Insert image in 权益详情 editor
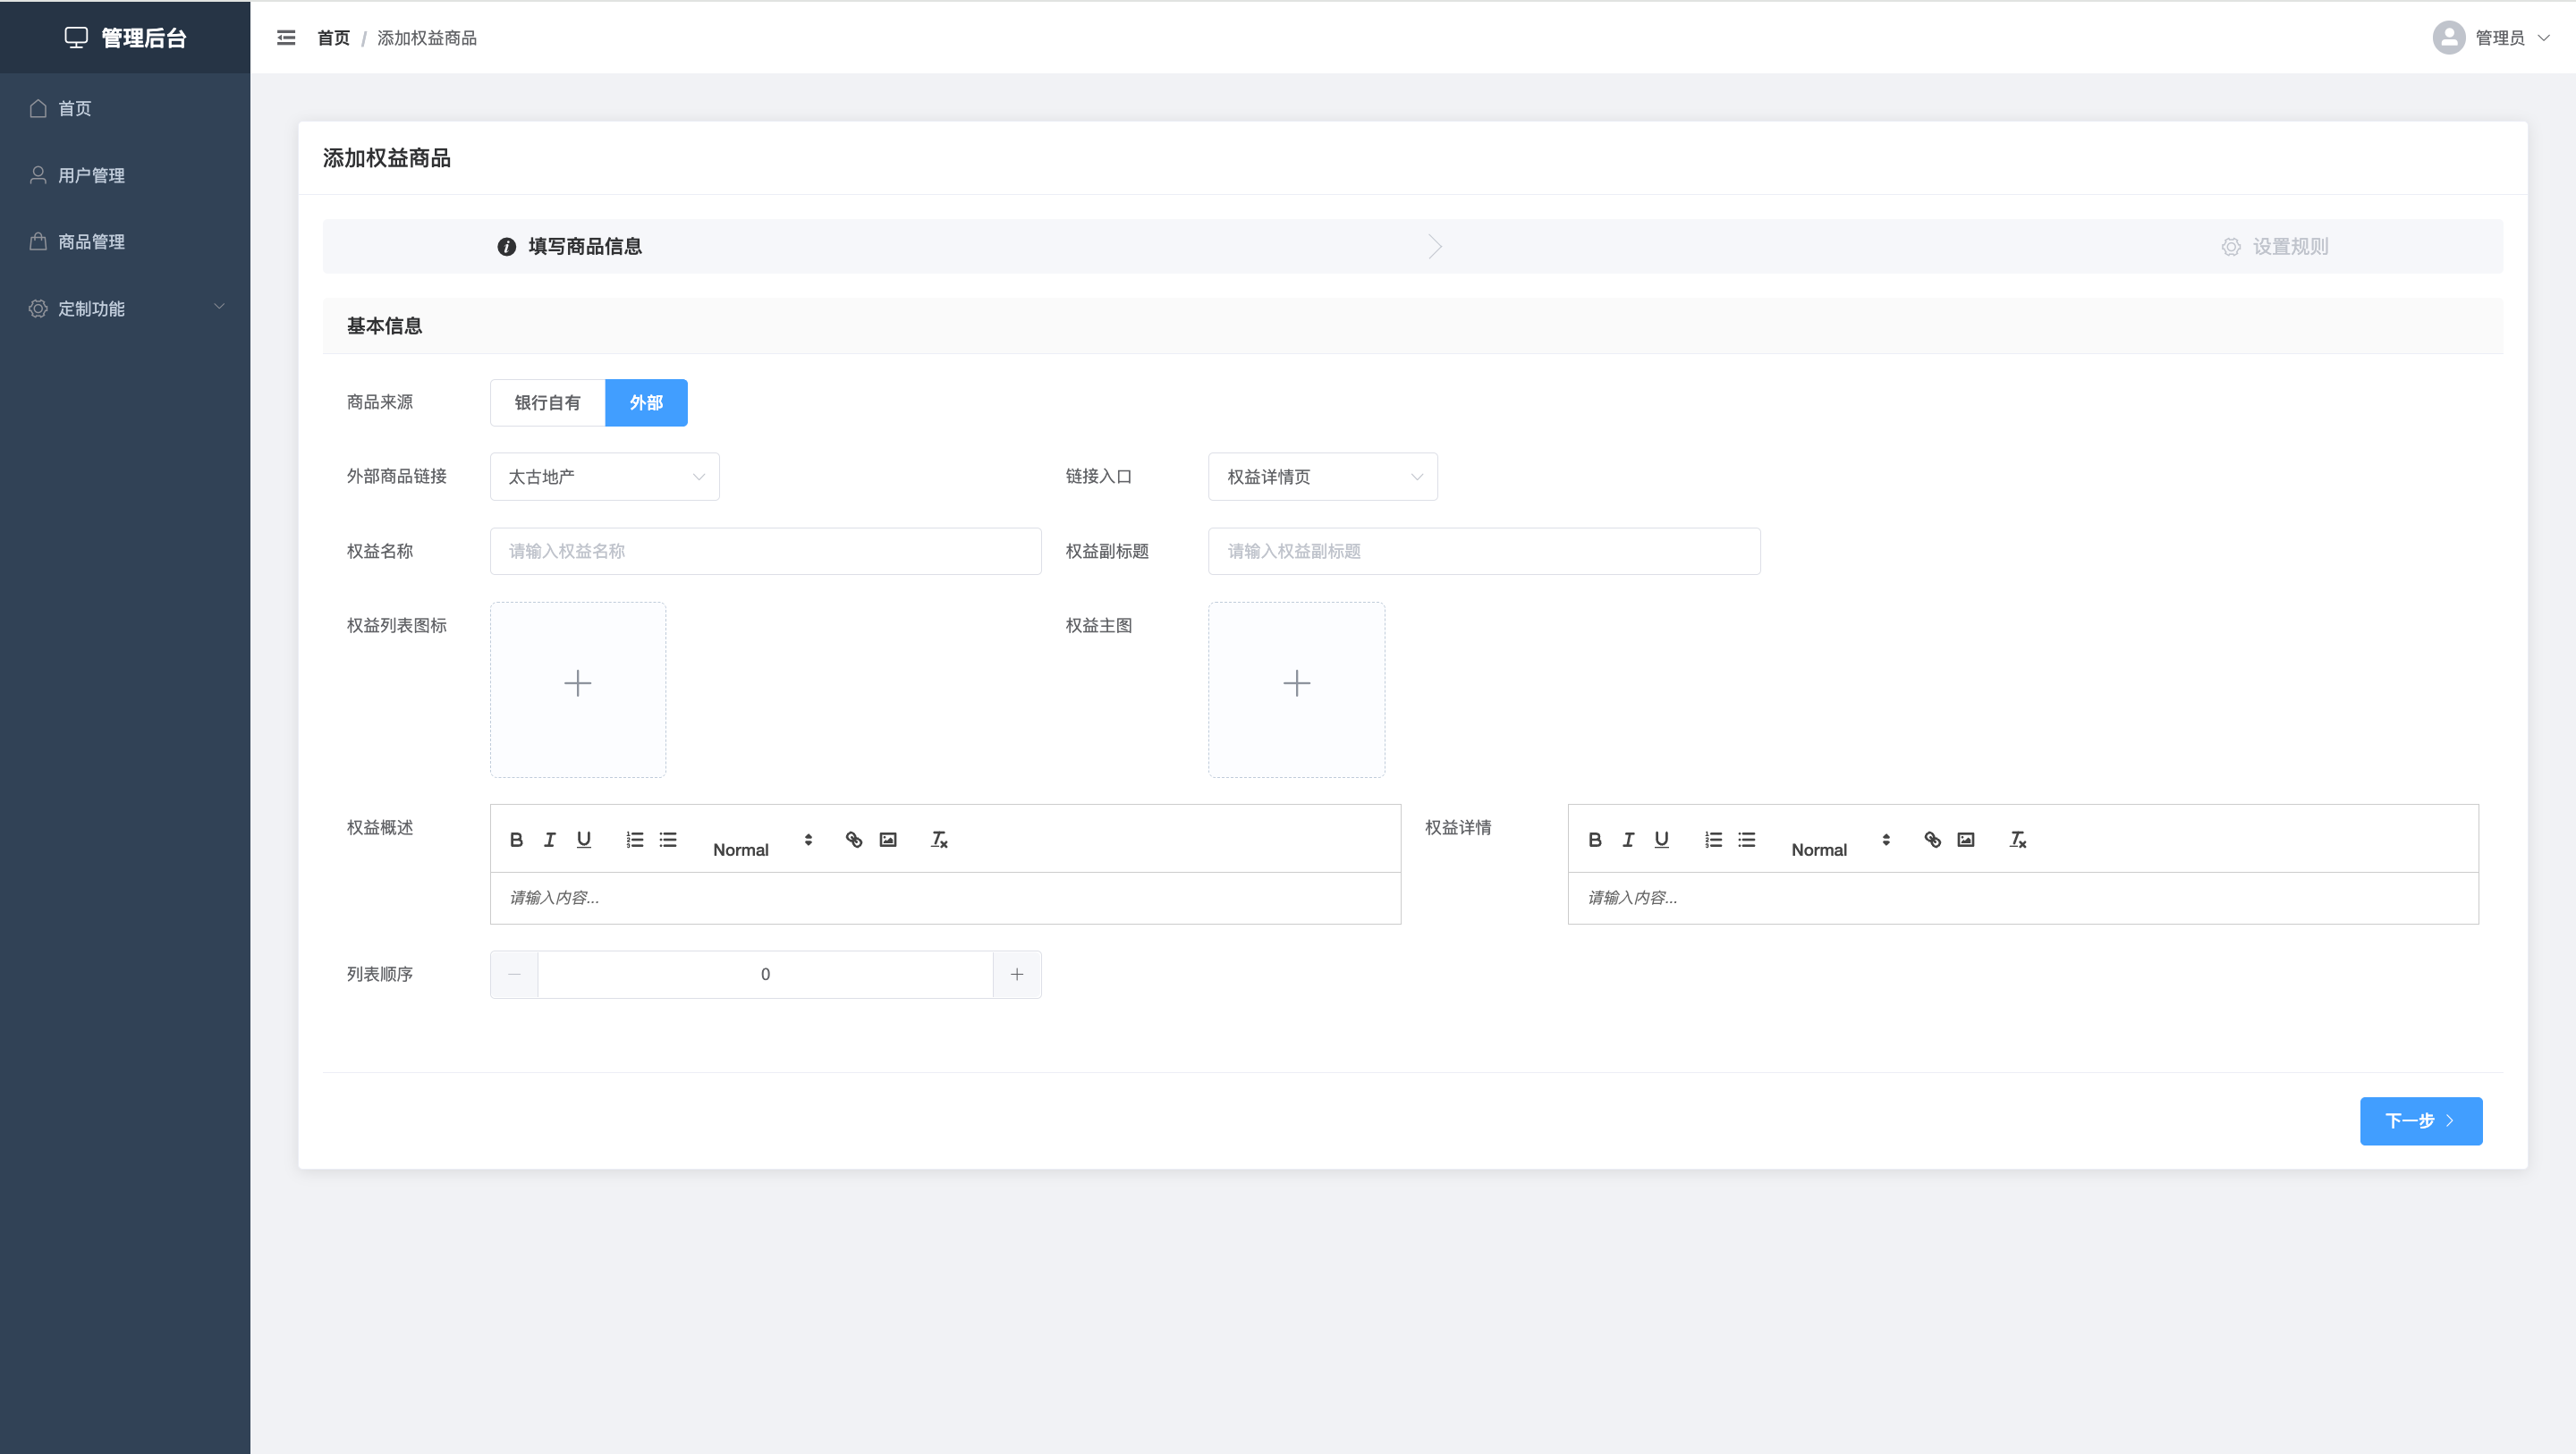The width and height of the screenshot is (2576, 1454). point(1966,839)
